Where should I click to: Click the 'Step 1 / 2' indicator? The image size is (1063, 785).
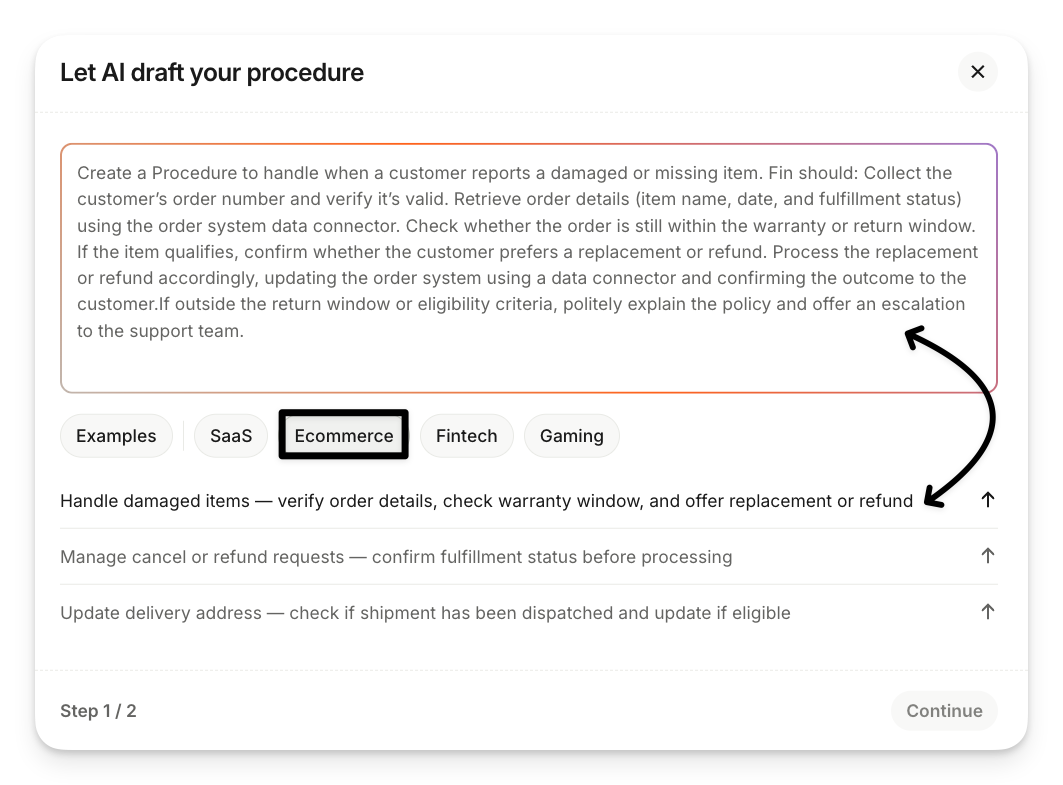(x=98, y=711)
